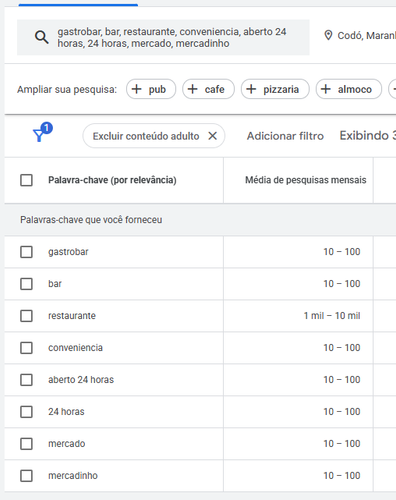Click the gastrobar keyword text
The height and width of the screenshot is (500, 396).
(68, 252)
